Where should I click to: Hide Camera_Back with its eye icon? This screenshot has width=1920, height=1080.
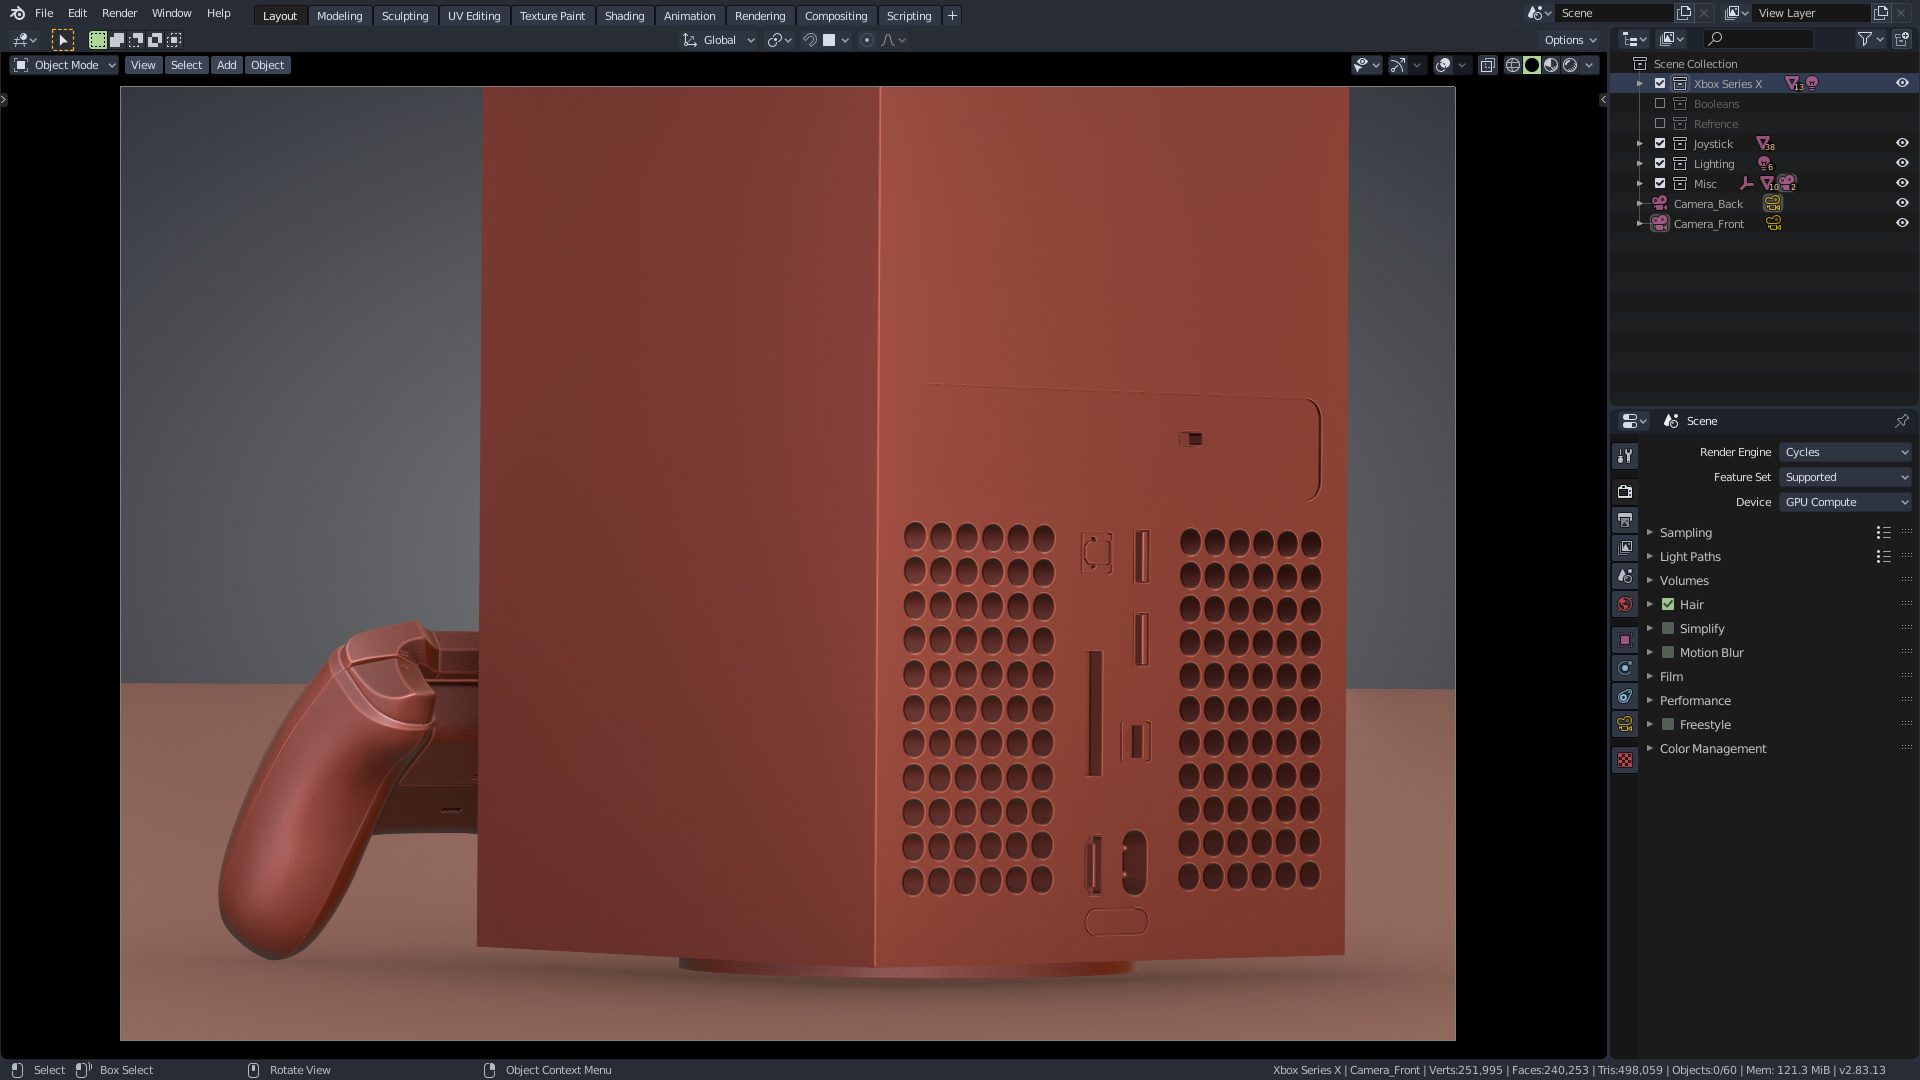pos(1902,203)
